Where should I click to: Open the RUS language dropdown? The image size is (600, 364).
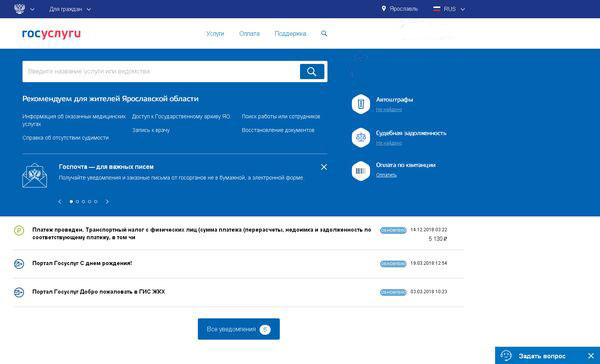click(454, 9)
